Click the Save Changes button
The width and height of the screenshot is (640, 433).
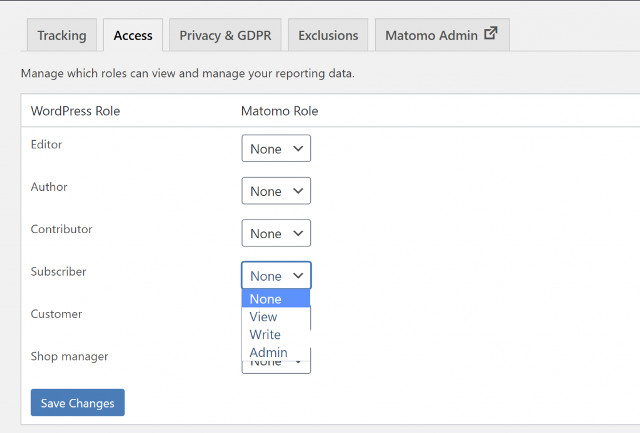click(78, 403)
